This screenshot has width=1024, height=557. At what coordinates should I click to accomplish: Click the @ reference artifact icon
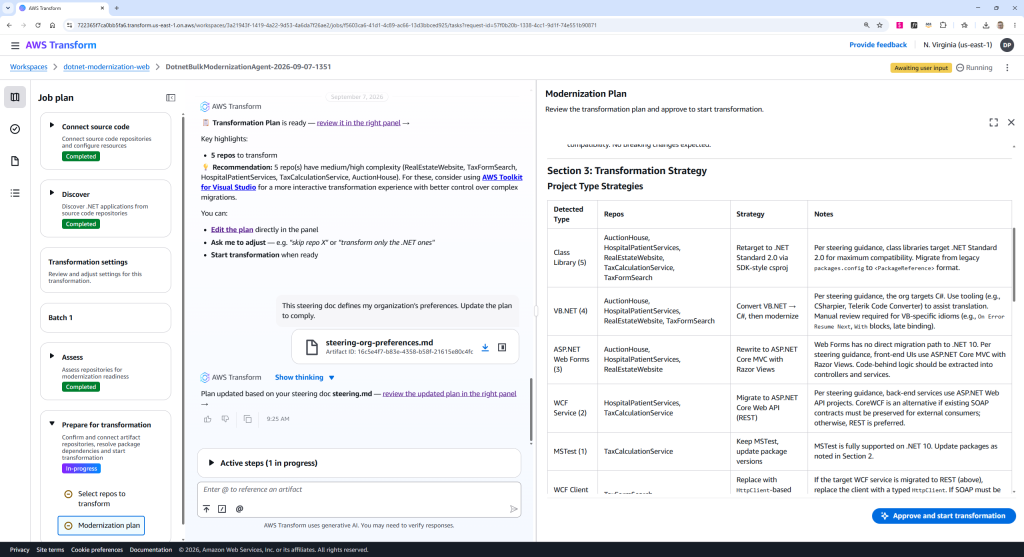coord(239,509)
